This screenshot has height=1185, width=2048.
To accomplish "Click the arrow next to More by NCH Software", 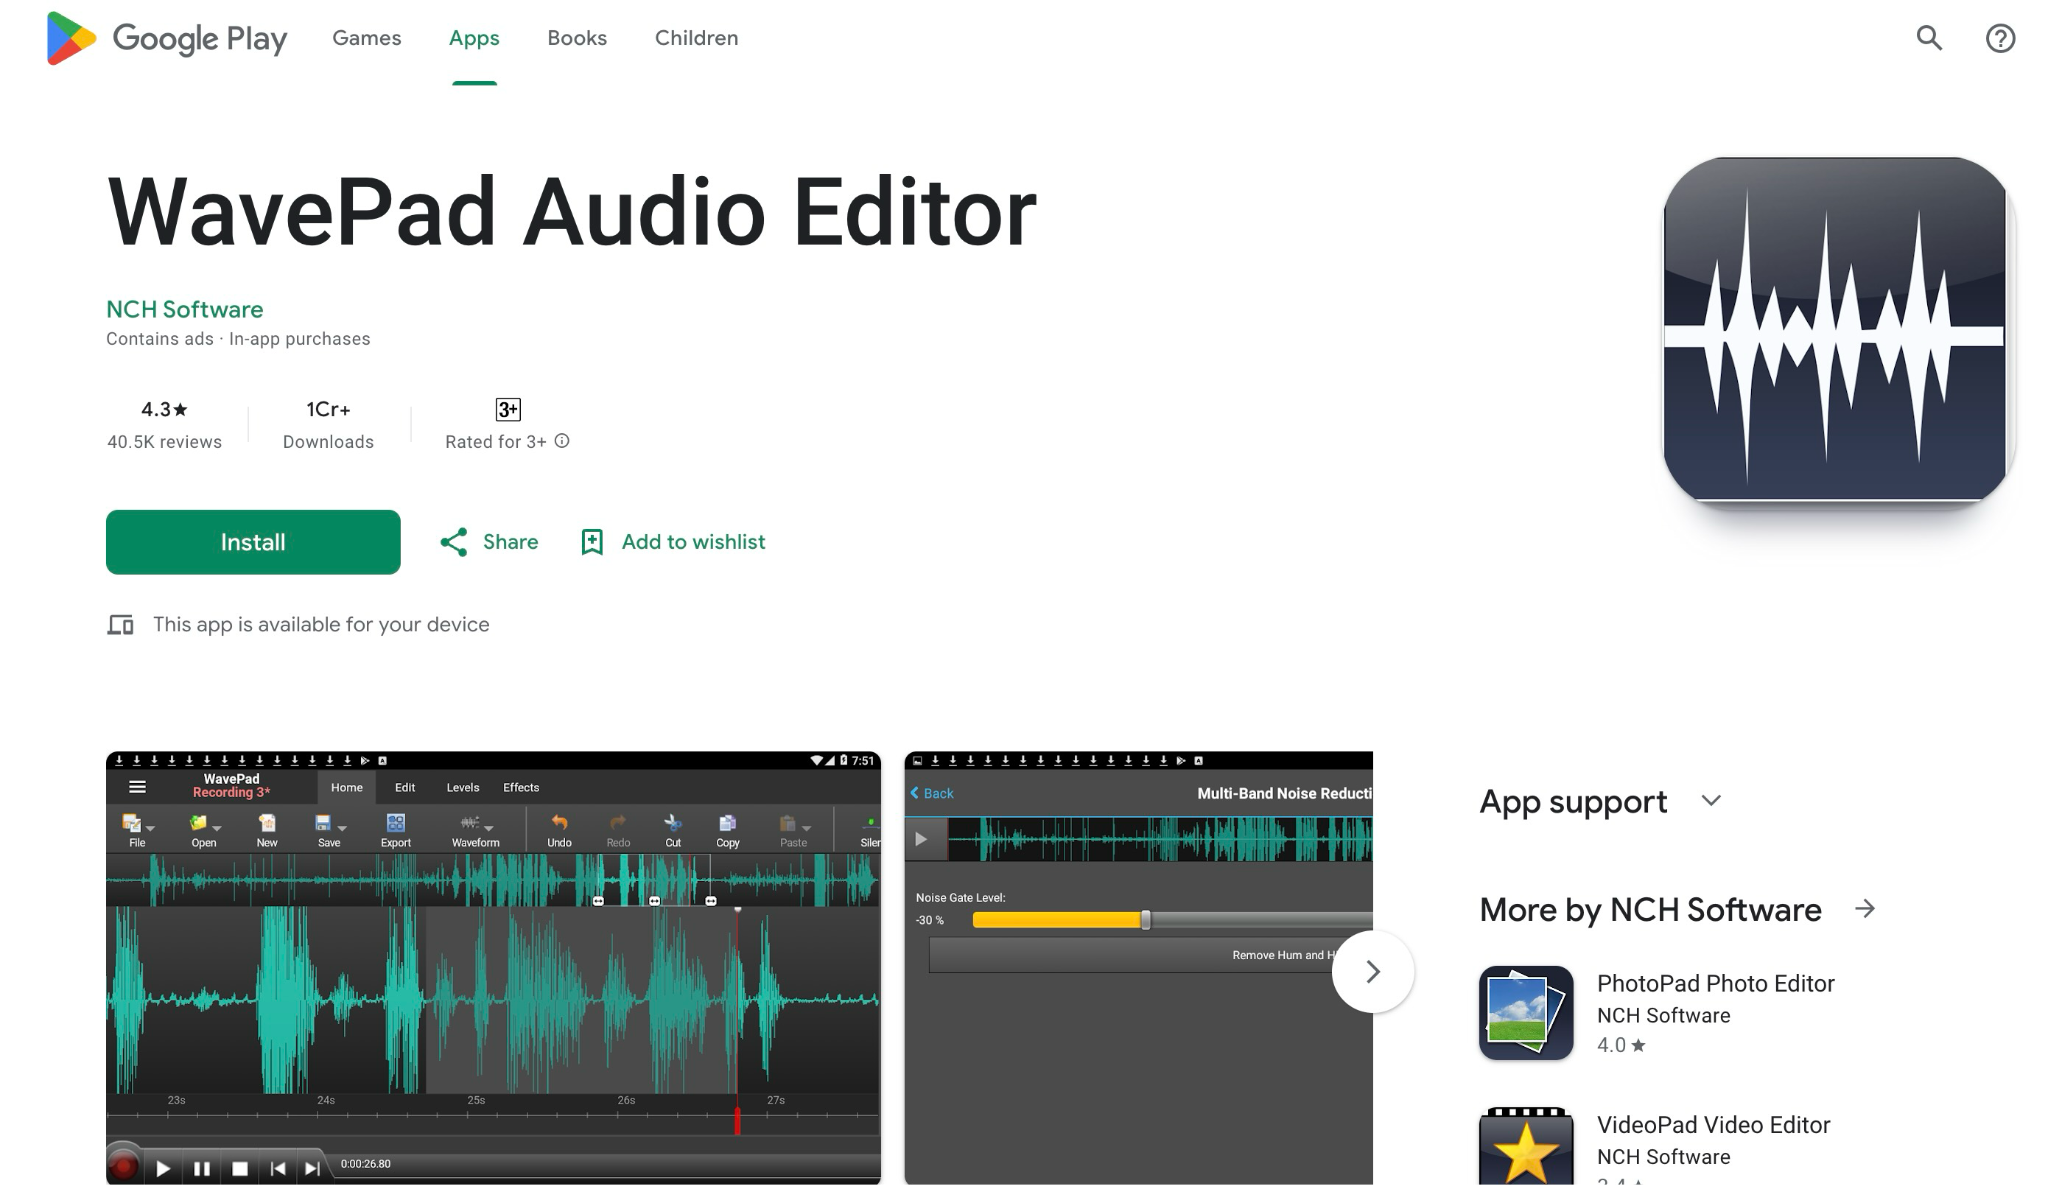I will tap(1865, 909).
